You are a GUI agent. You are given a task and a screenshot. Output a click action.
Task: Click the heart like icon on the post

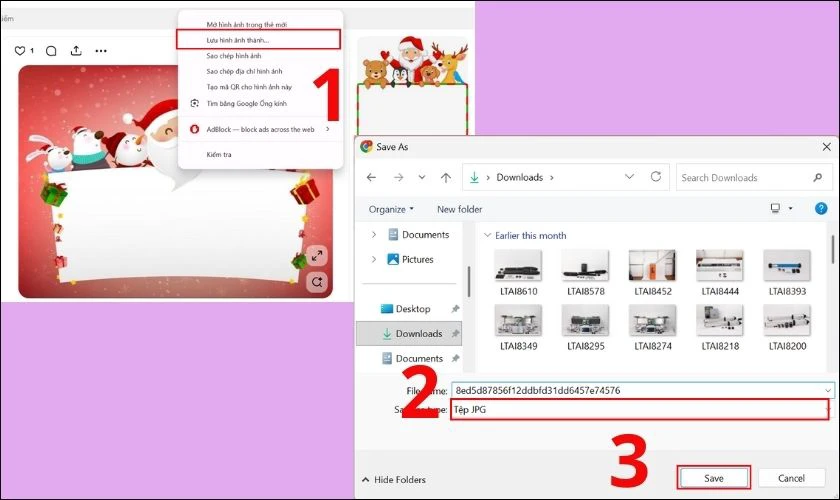[20, 51]
